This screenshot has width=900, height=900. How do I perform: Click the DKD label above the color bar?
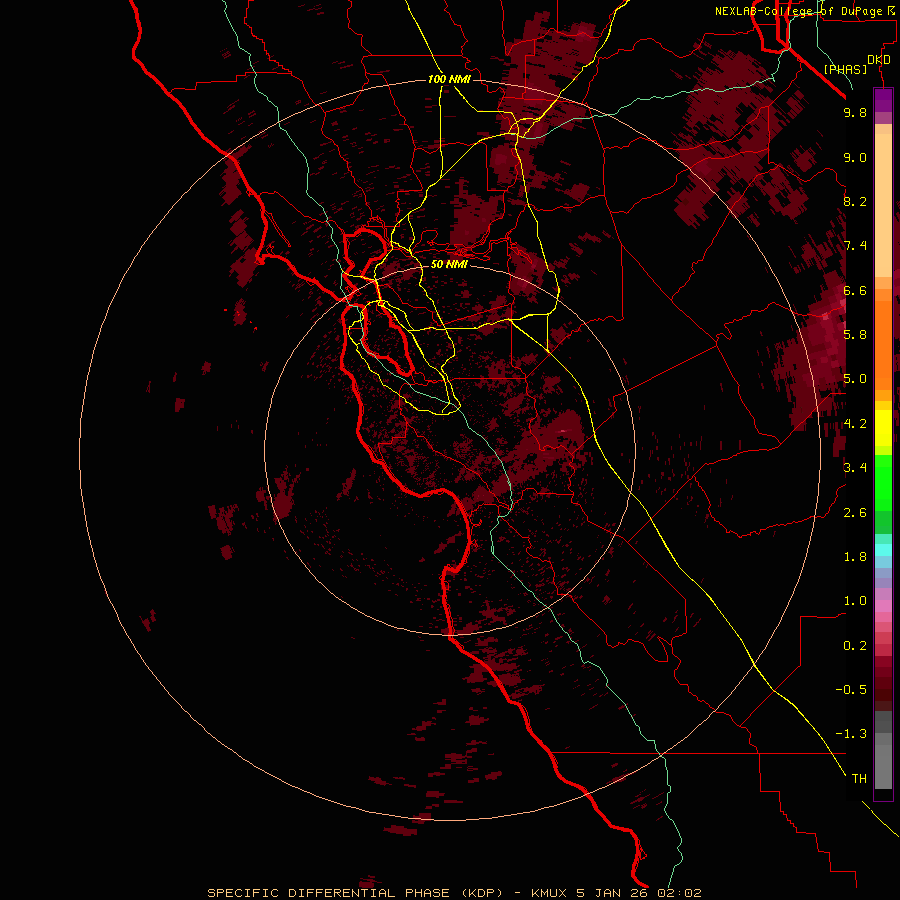click(879, 60)
